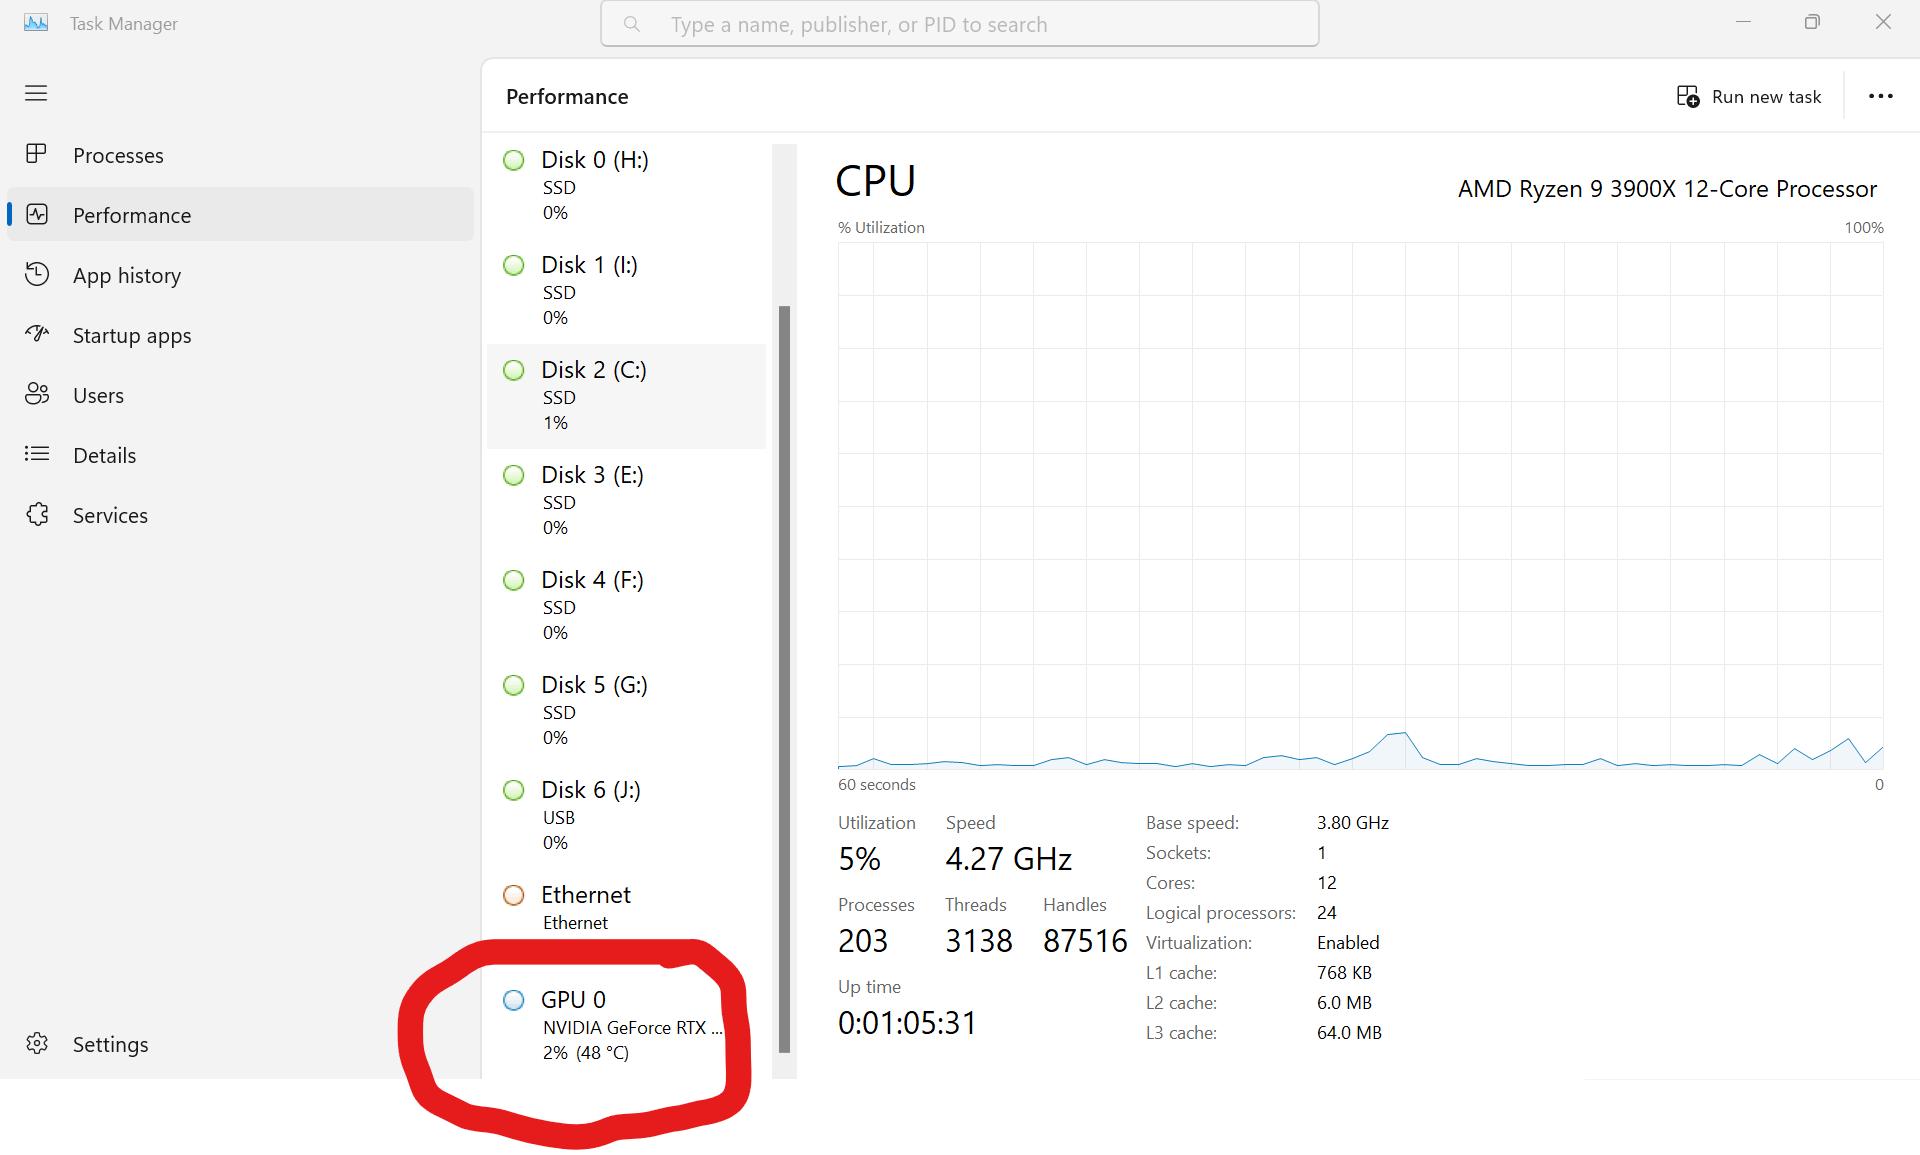Screen dimensions: 1920x1155
Task: Click the search box for processes
Action: click(958, 24)
